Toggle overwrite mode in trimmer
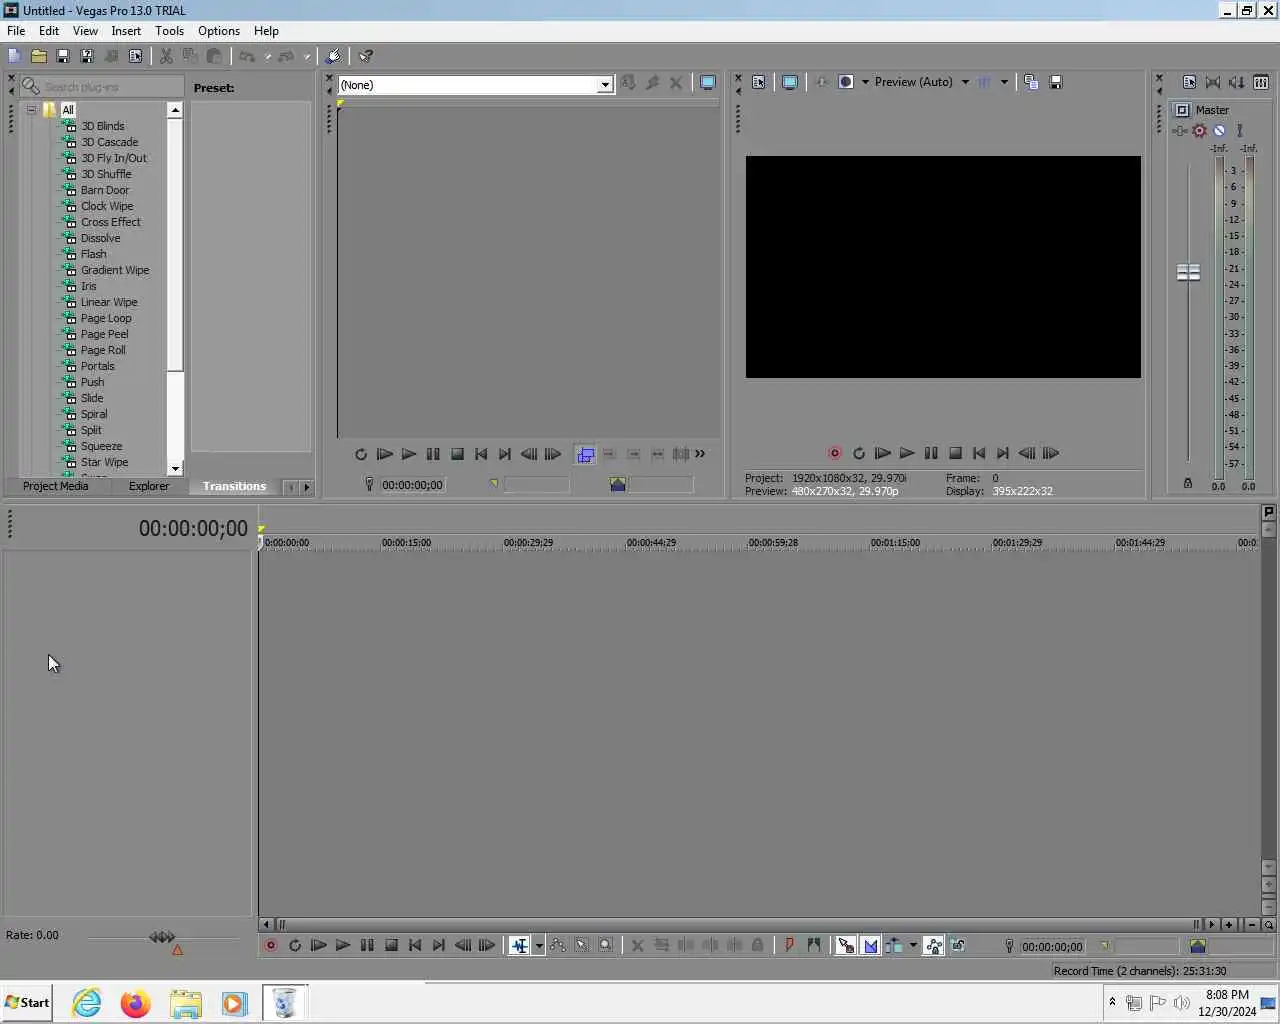Screen dimensions: 1280x1024 coord(585,454)
